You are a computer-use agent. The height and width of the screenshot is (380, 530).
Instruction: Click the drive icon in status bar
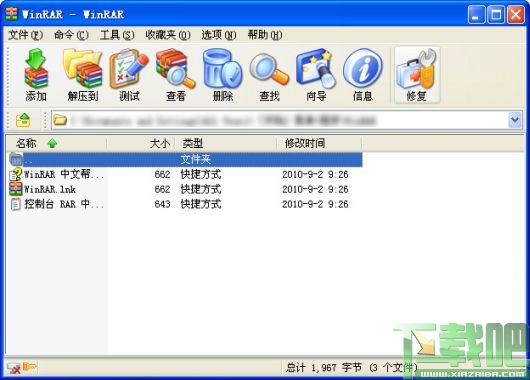pos(14,367)
